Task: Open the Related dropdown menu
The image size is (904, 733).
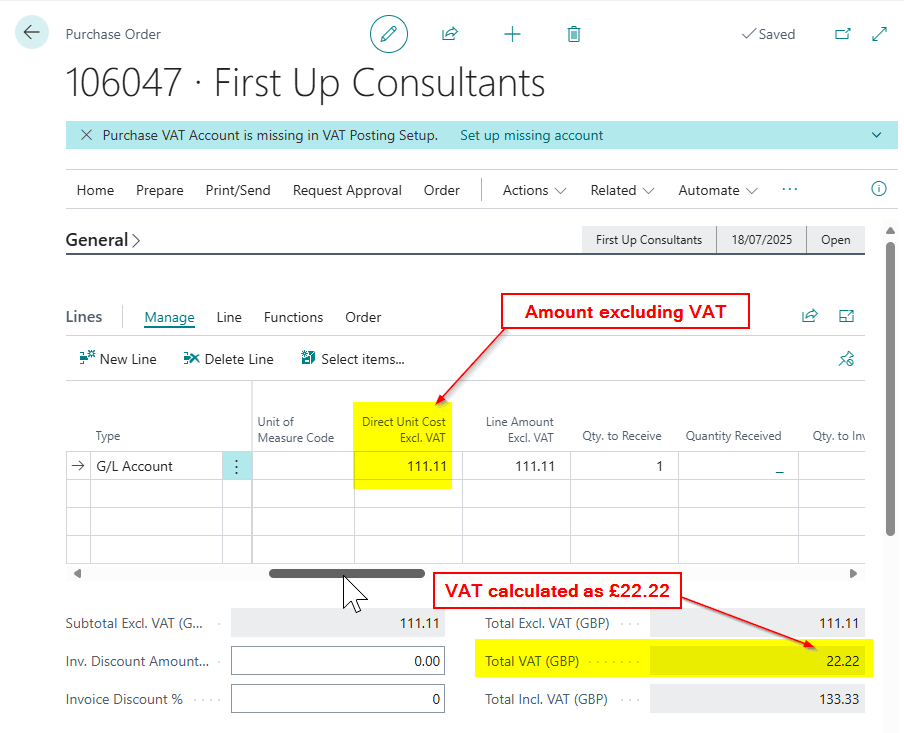Action: [622, 190]
